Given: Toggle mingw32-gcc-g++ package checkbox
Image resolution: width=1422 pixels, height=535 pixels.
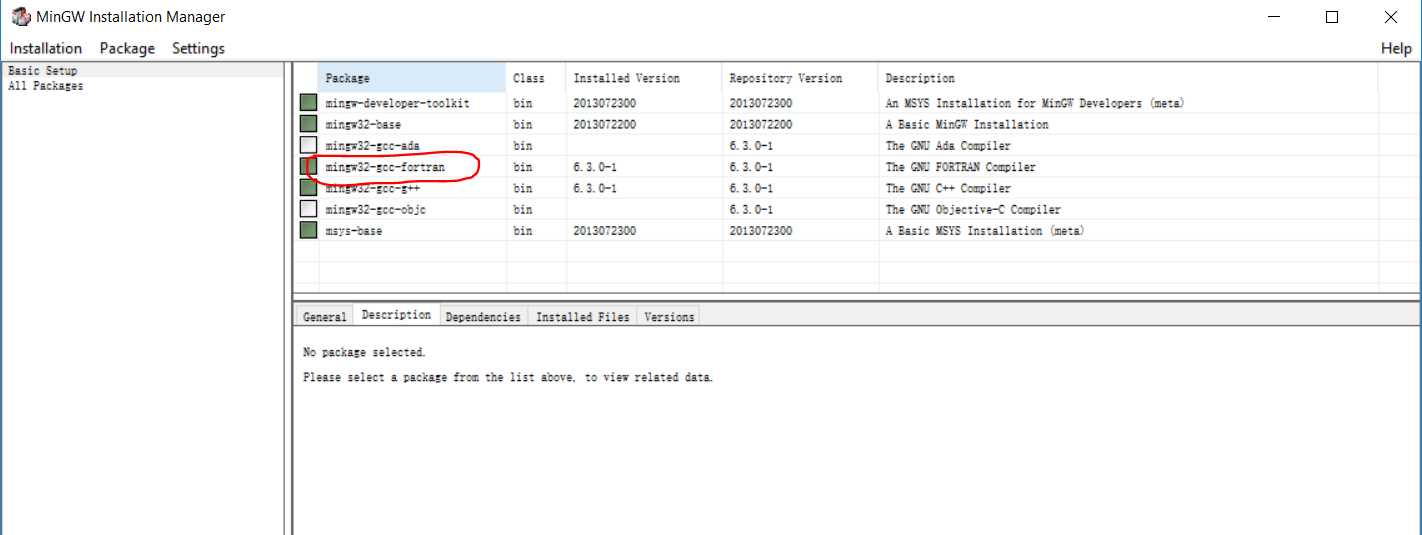Looking at the screenshot, I should 308,188.
